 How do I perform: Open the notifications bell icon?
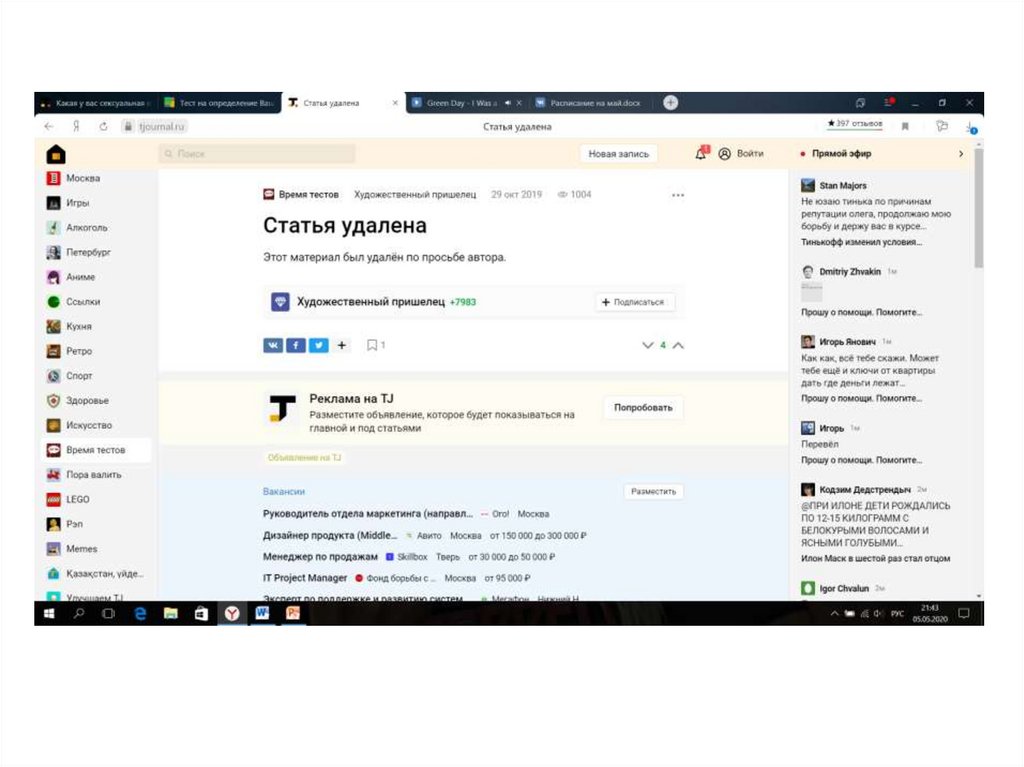[701, 154]
